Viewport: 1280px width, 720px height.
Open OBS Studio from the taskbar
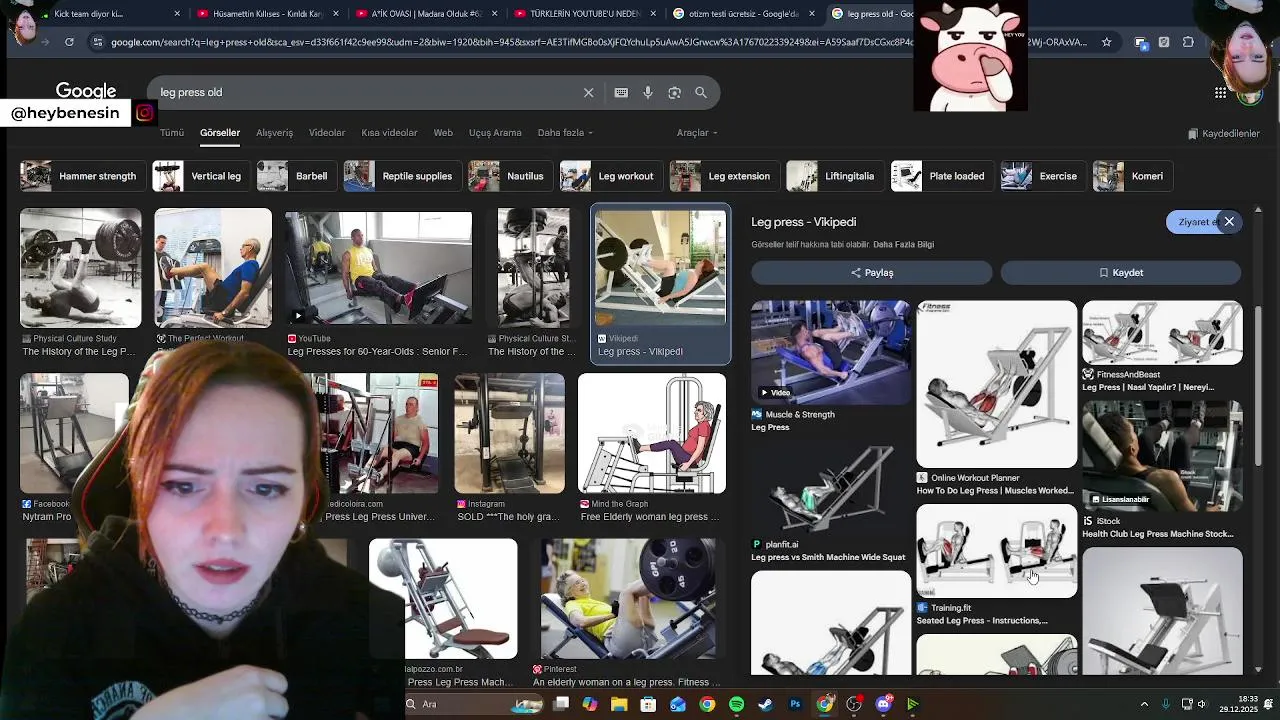854,704
